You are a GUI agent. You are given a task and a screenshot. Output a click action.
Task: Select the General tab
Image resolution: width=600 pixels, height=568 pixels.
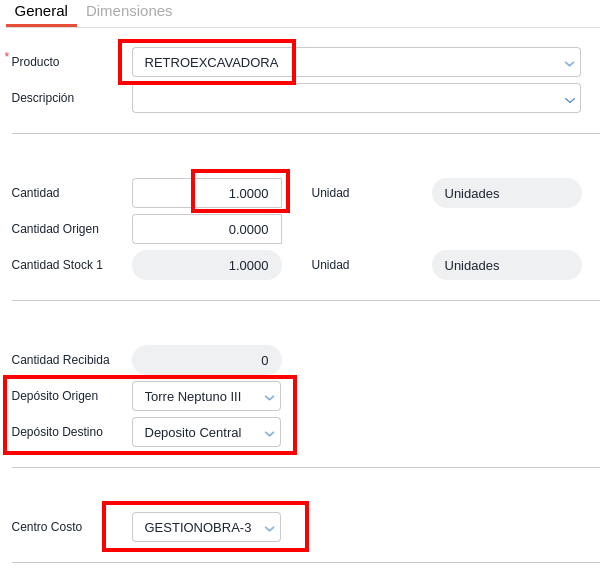[x=41, y=11]
